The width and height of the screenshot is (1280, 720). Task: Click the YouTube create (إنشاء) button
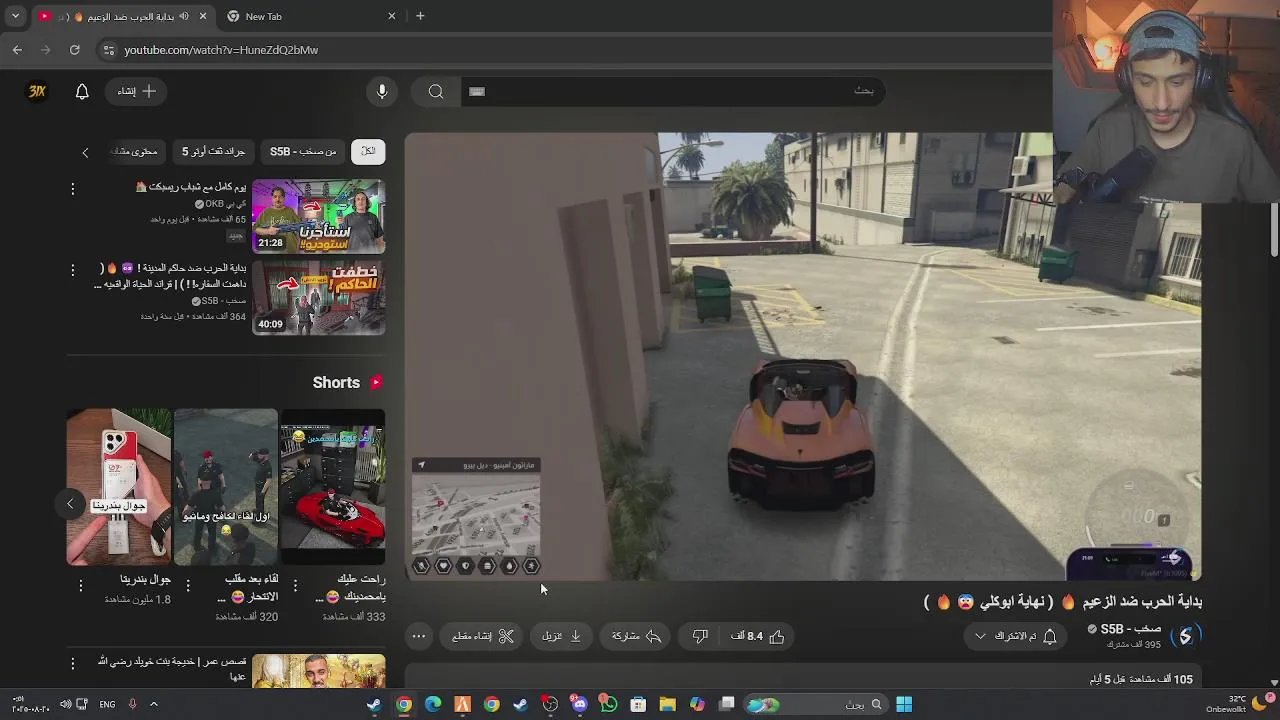click(x=136, y=91)
